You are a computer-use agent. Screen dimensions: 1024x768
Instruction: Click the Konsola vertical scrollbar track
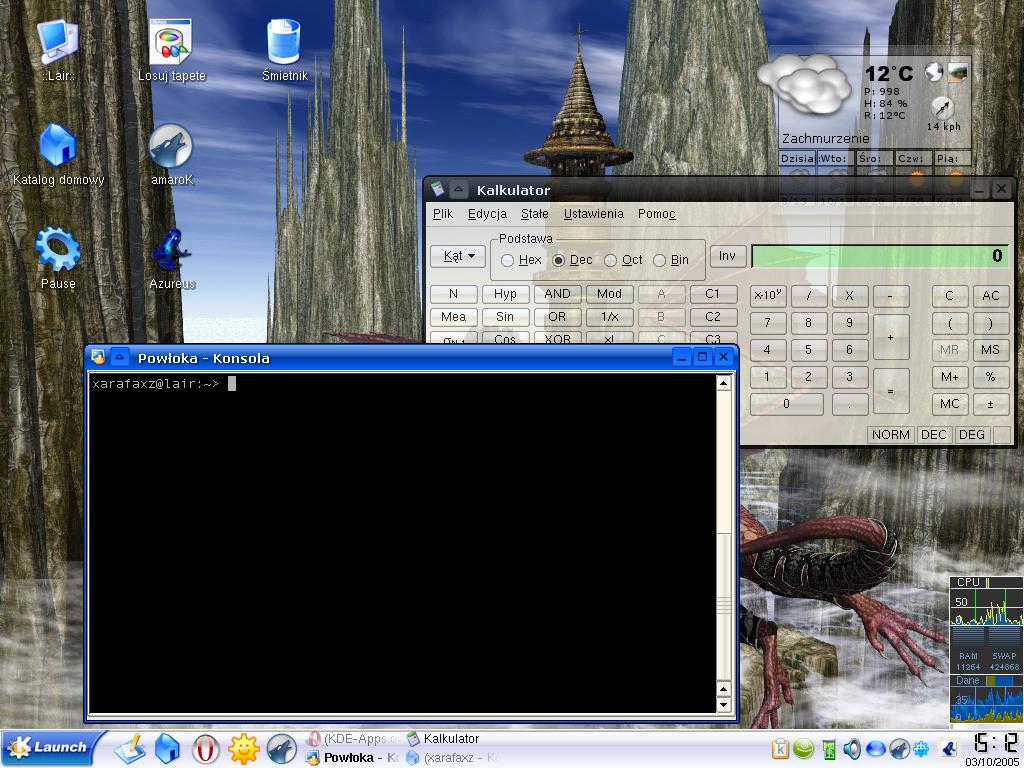(724, 536)
